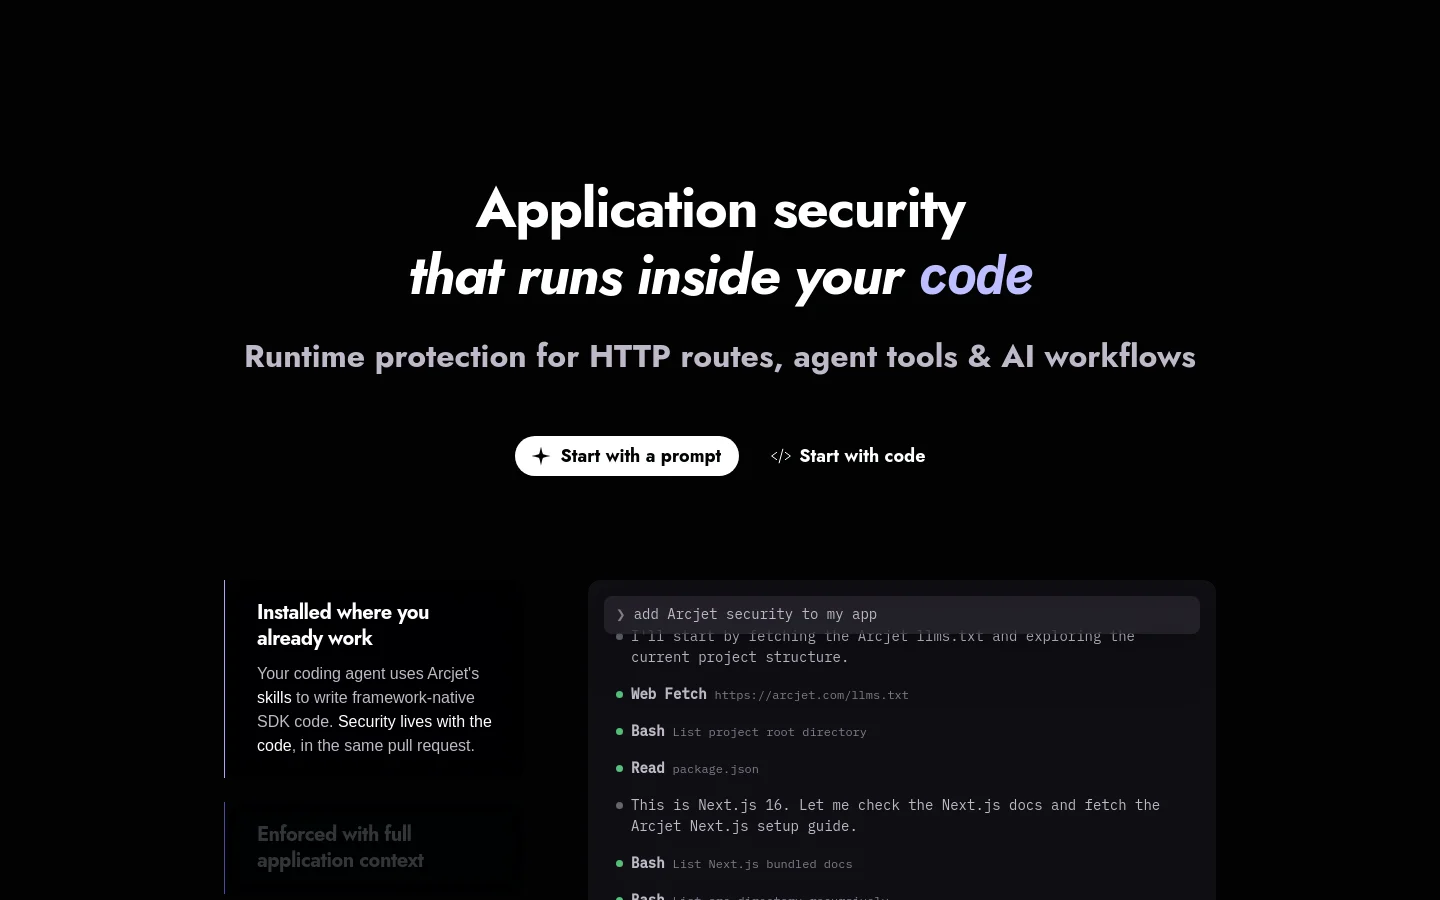
Task: Click the Web Fetch step row
Action: pos(762,694)
